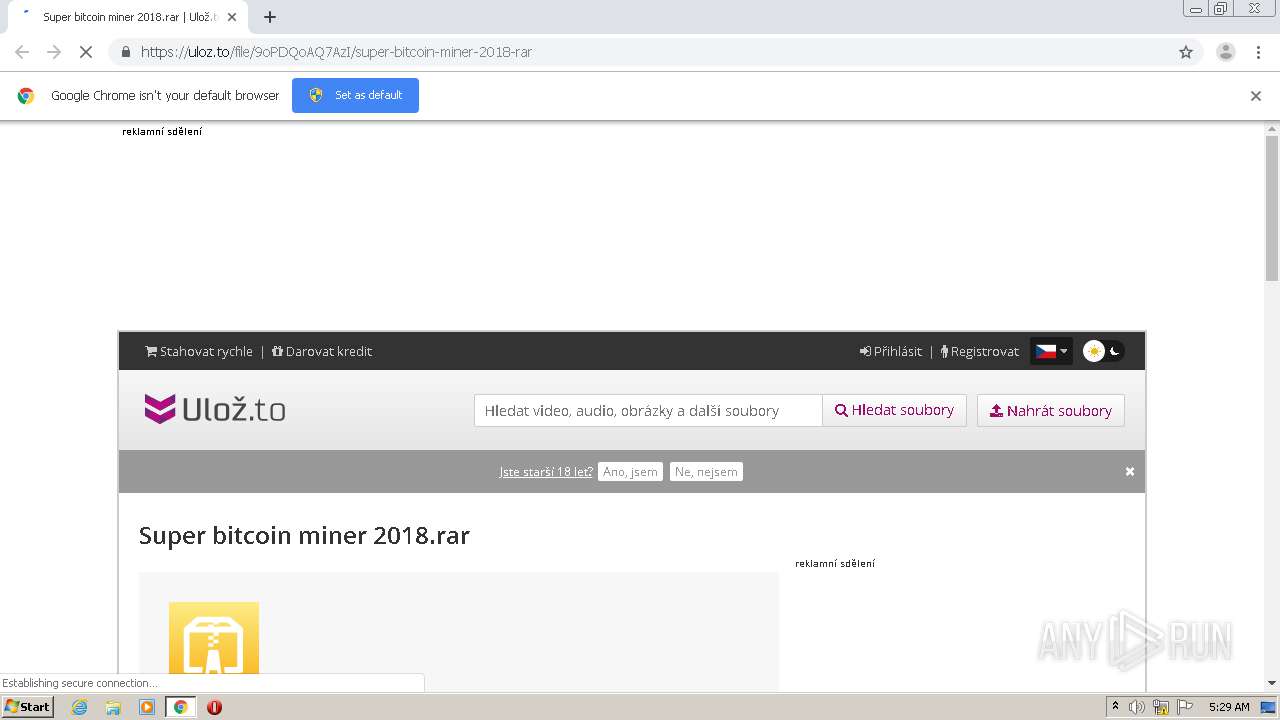Open the red Opera taskbar icon
This screenshot has width=1280, height=720.
[x=214, y=707]
